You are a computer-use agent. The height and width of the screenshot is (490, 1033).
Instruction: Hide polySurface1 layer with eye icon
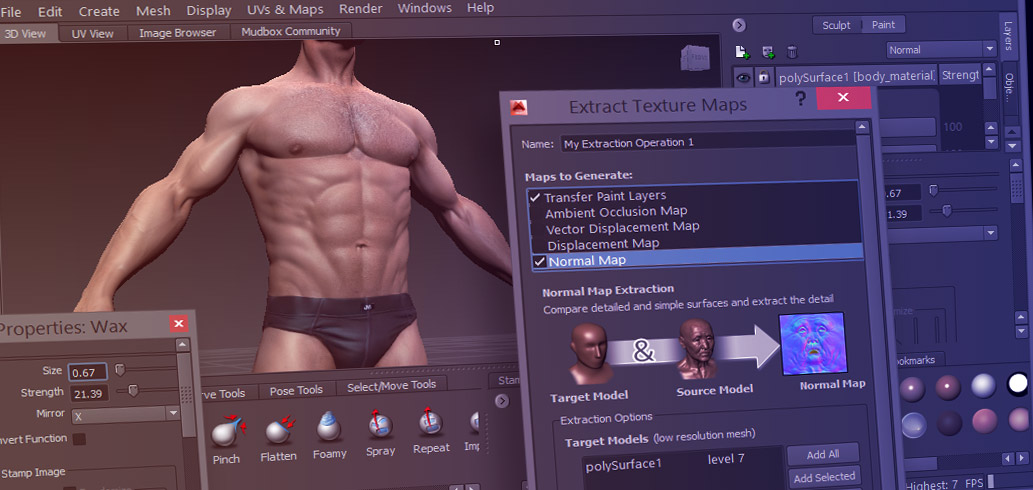pos(744,78)
